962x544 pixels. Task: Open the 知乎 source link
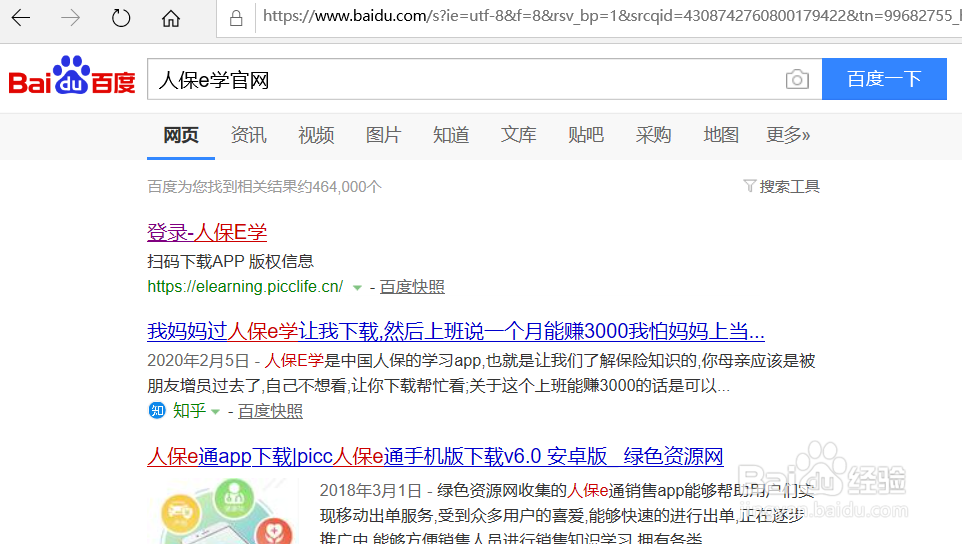189,410
